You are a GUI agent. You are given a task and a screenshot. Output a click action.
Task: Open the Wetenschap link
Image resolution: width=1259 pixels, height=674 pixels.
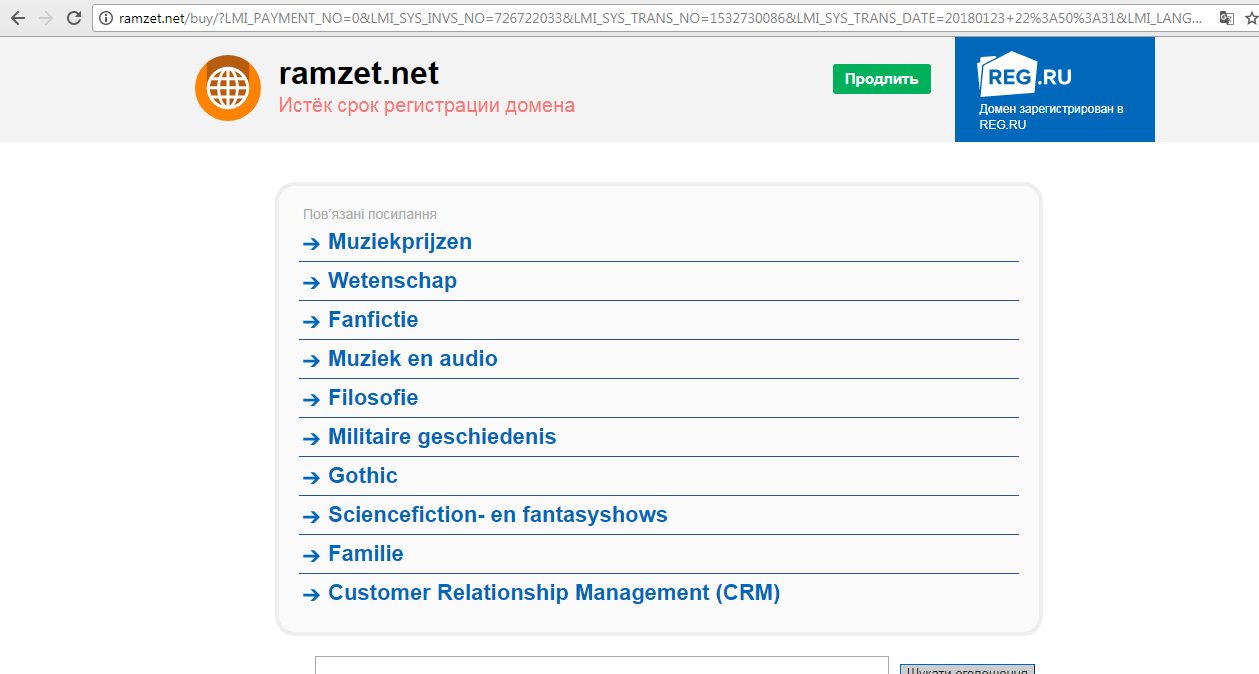click(392, 281)
